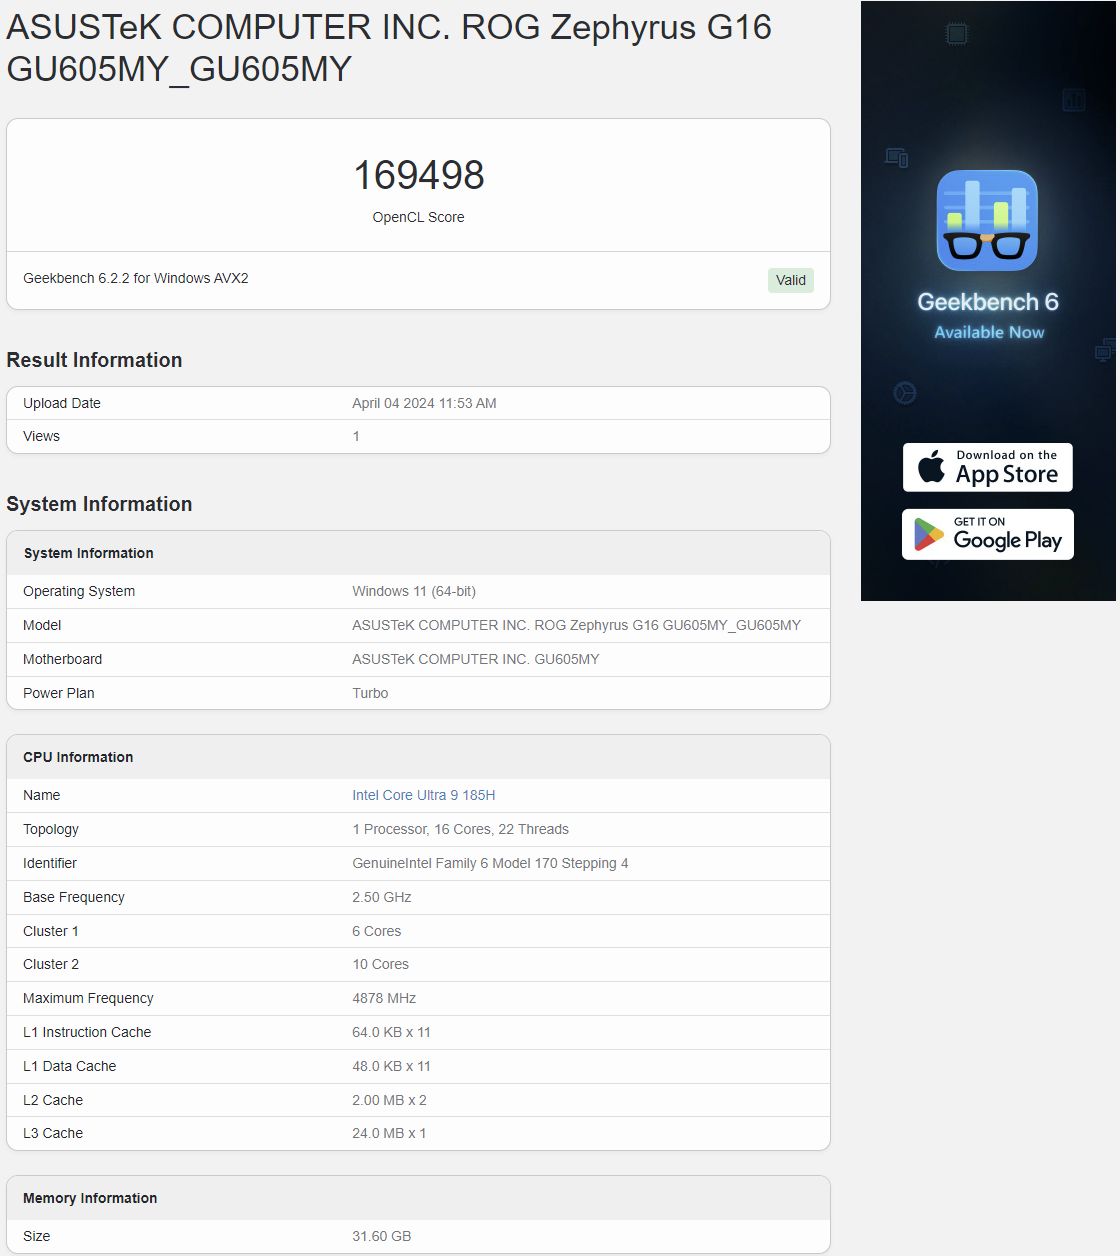Click the L3 Cache row label

pyautogui.click(x=53, y=1133)
